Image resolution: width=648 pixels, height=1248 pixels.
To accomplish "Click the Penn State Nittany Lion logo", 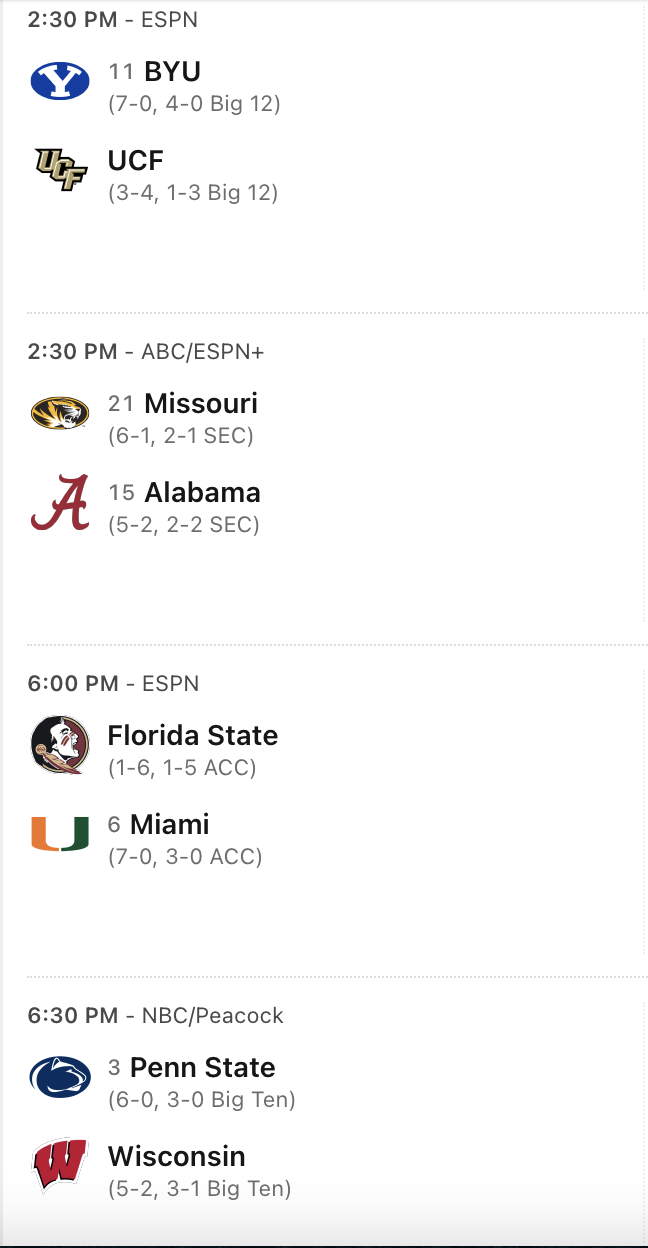I will coord(59,1077).
